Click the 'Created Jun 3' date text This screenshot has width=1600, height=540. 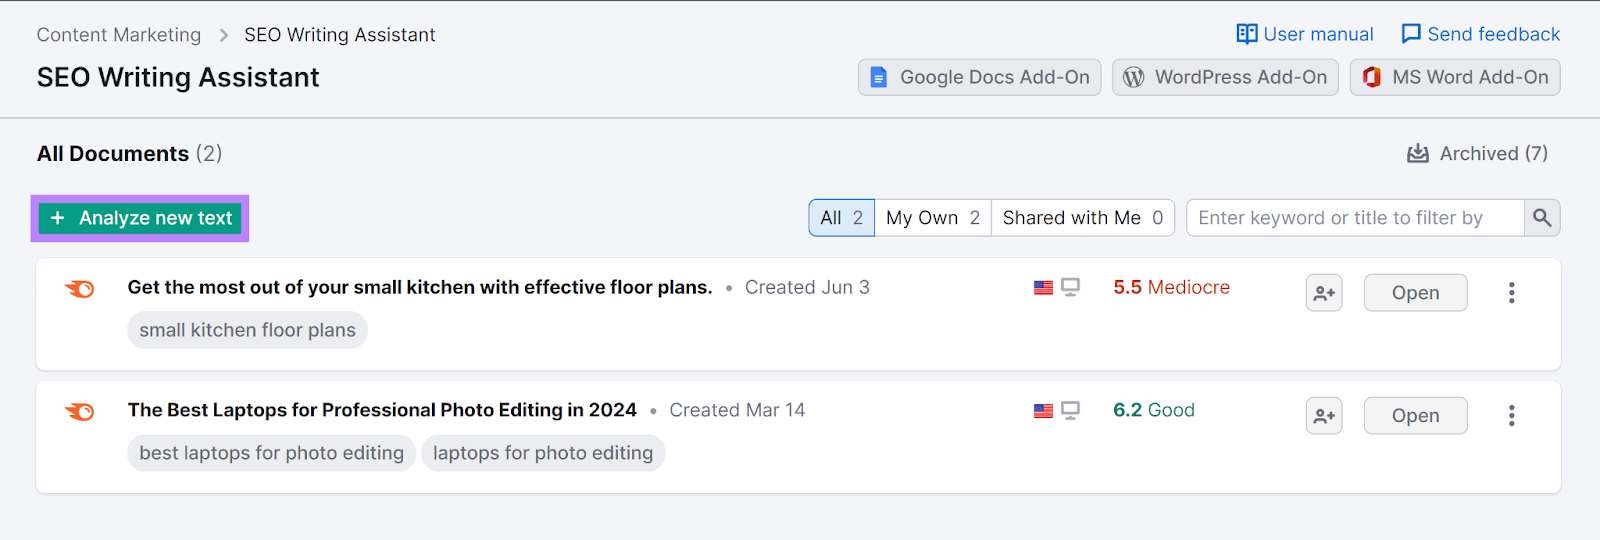pos(807,288)
